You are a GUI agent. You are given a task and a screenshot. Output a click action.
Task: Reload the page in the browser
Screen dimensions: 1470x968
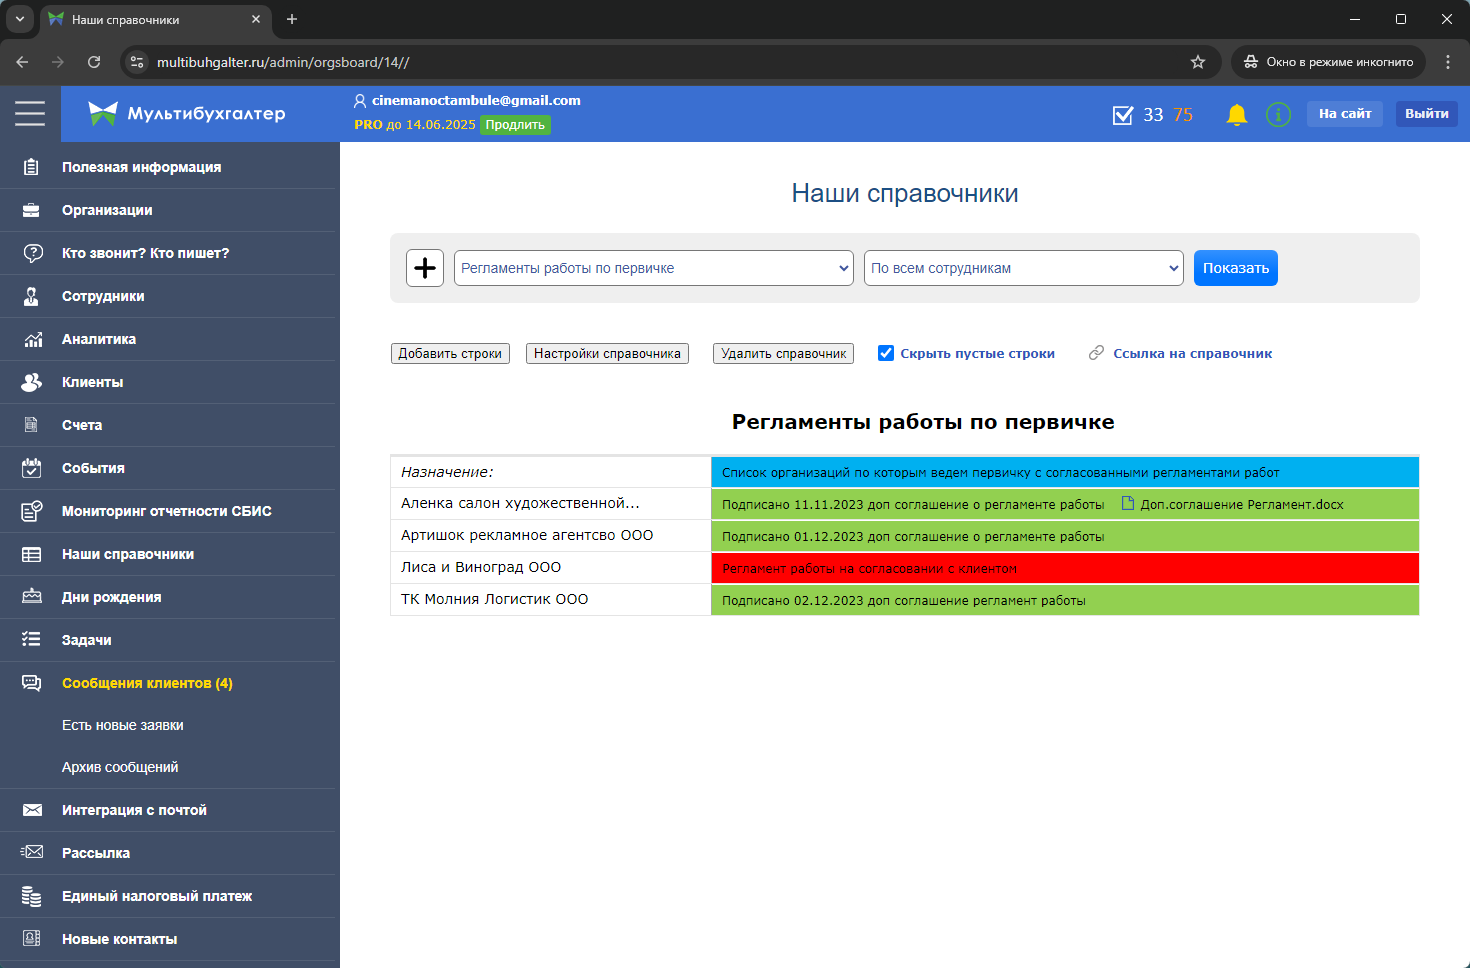tap(94, 62)
